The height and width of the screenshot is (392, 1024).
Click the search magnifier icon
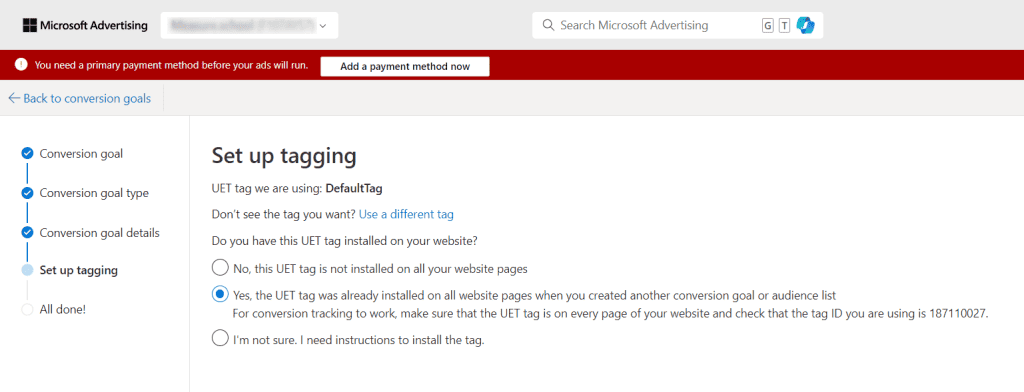pos(548,25)
